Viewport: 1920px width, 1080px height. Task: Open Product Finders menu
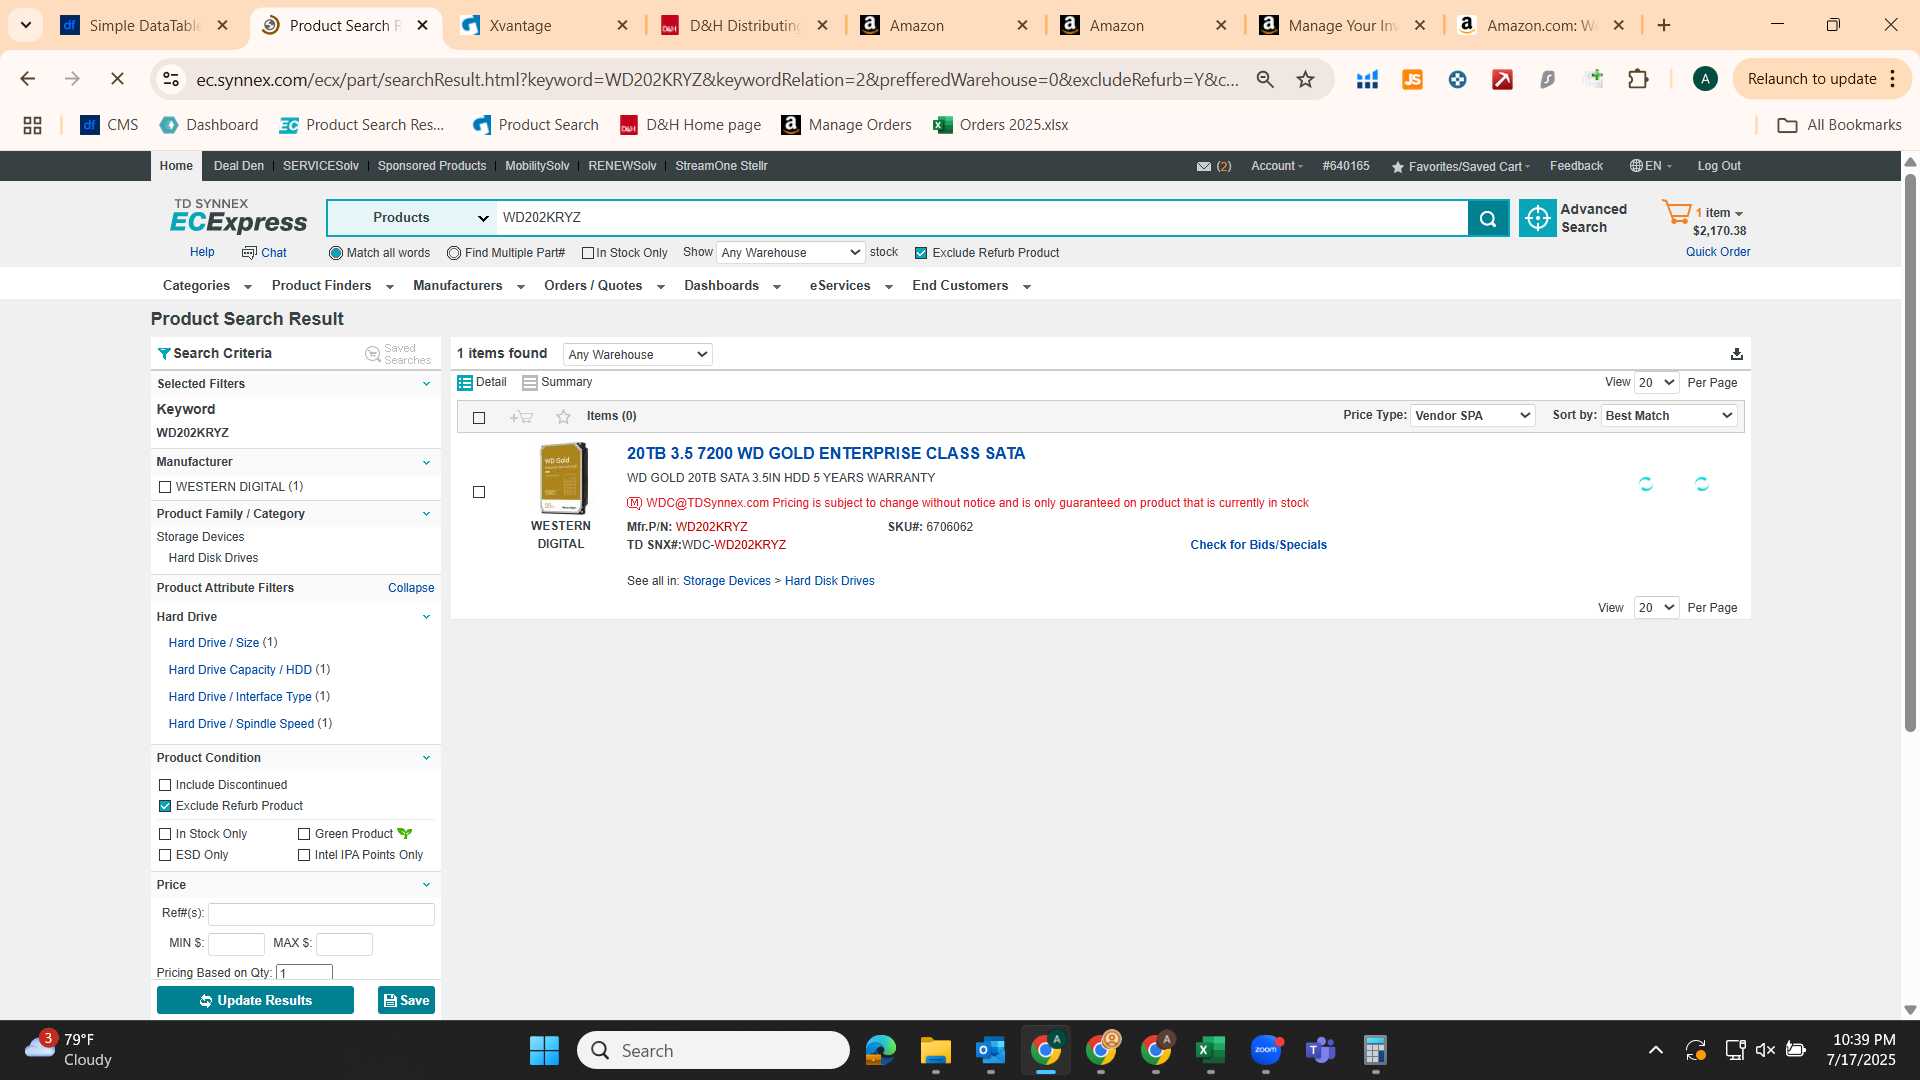[332, 286]
